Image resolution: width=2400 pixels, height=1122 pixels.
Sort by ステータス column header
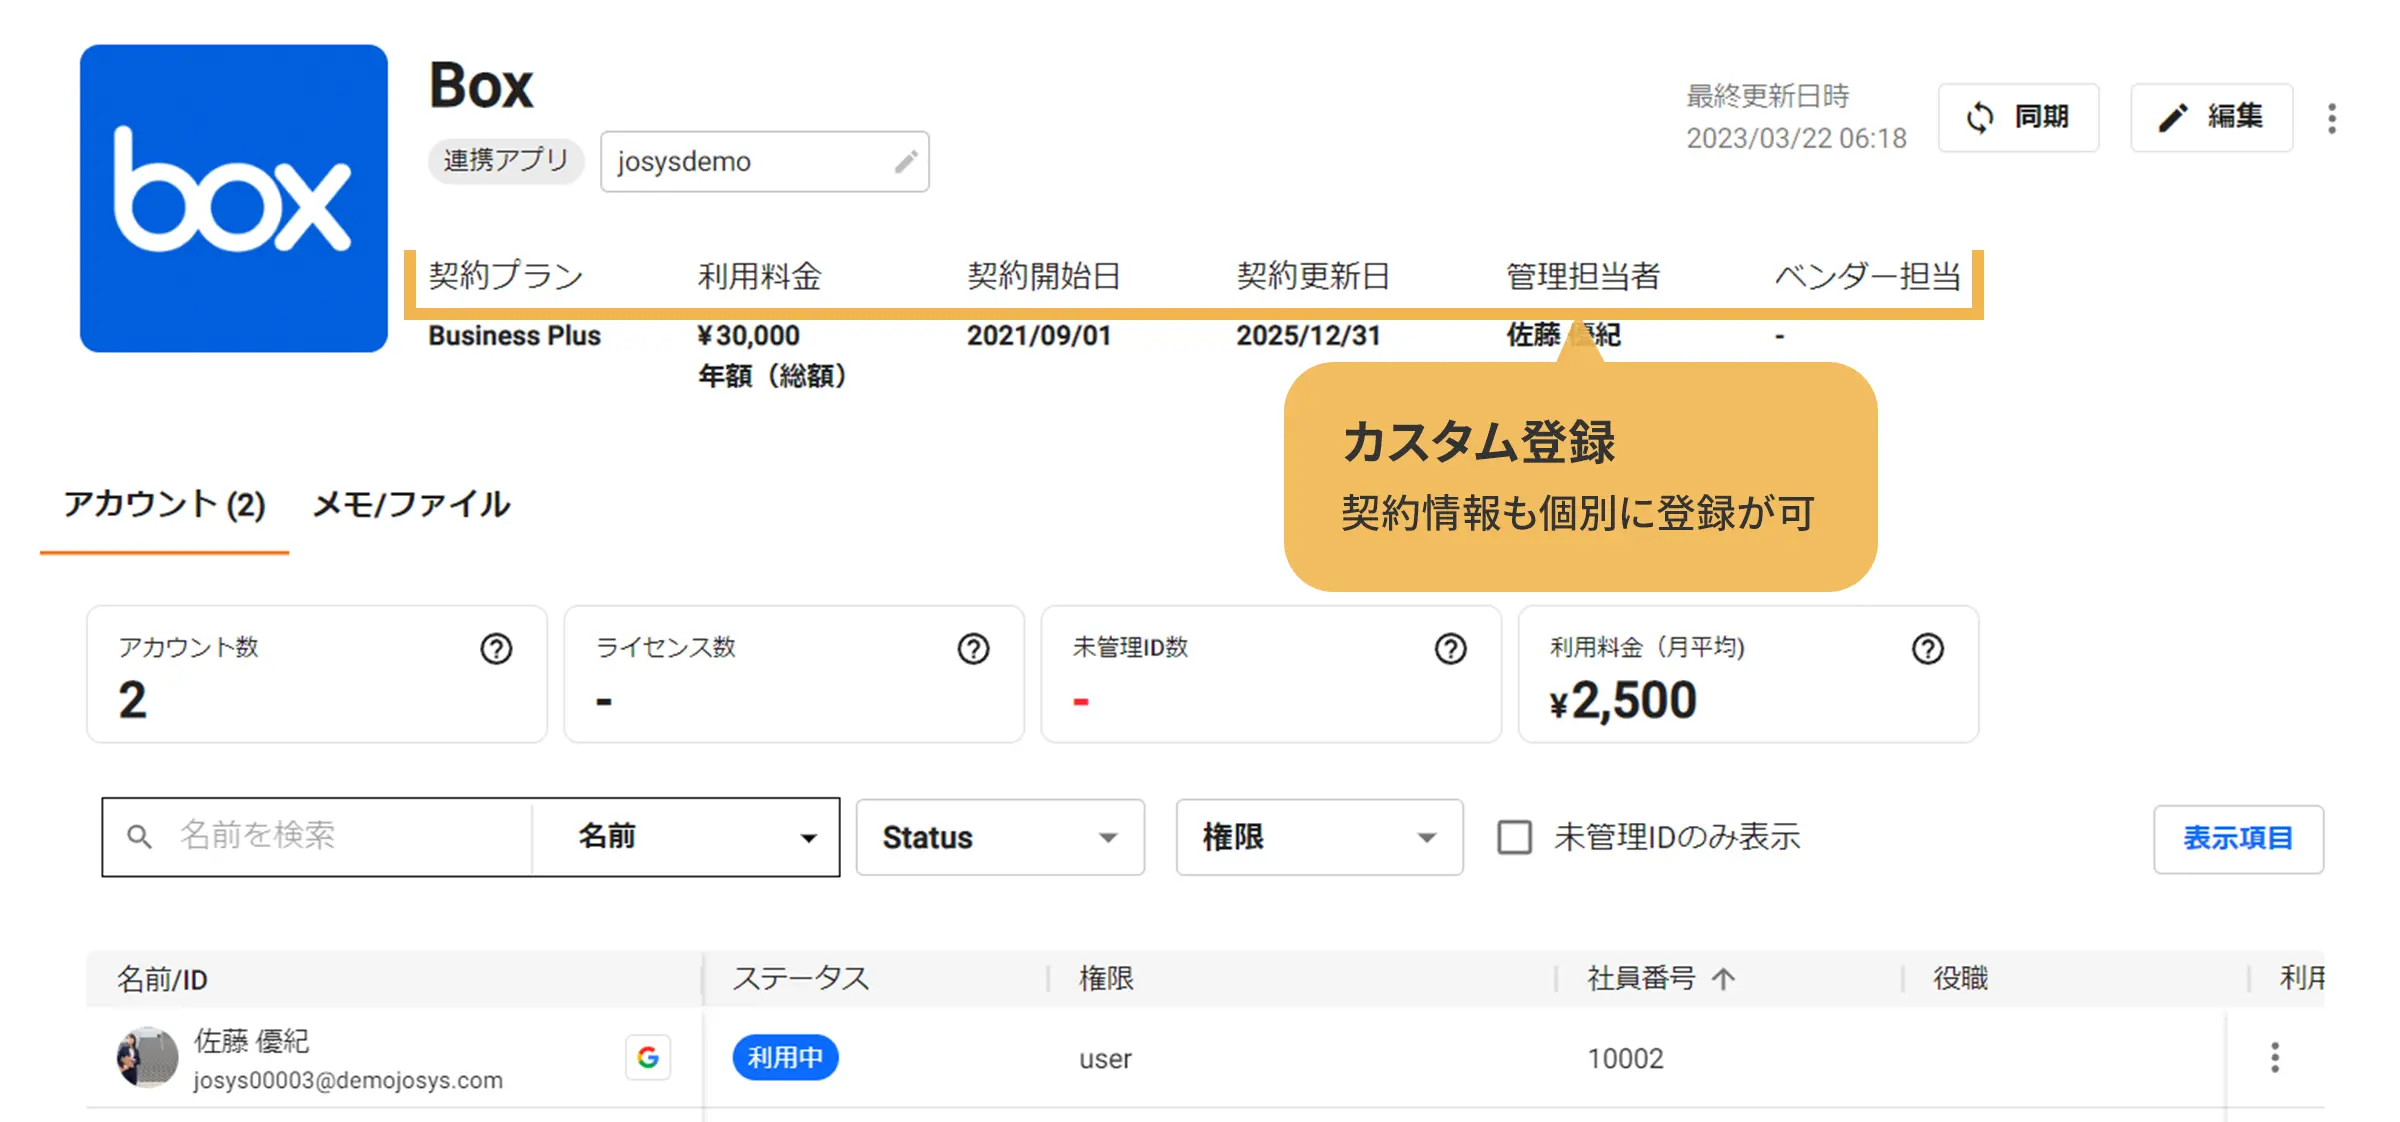click(x=801, y=978)
